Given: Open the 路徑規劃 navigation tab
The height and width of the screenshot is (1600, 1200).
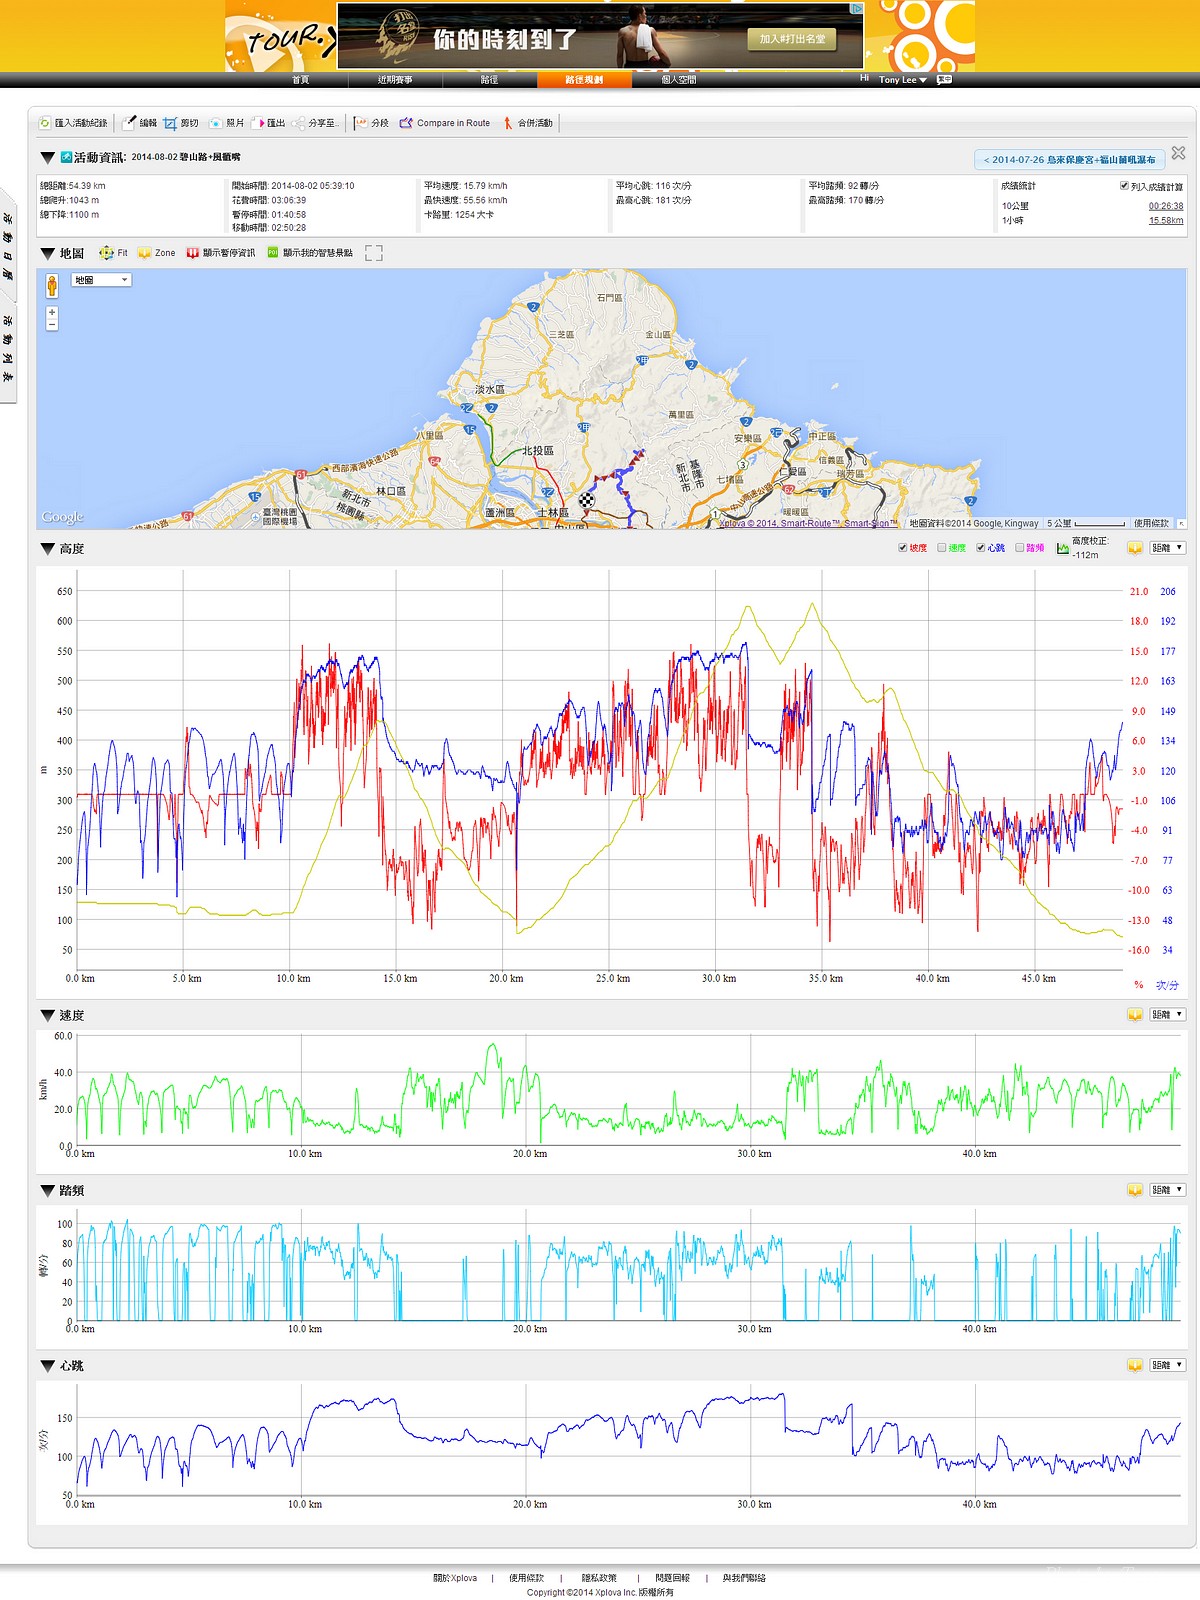Looking at the screenshot, I should 584,80.
